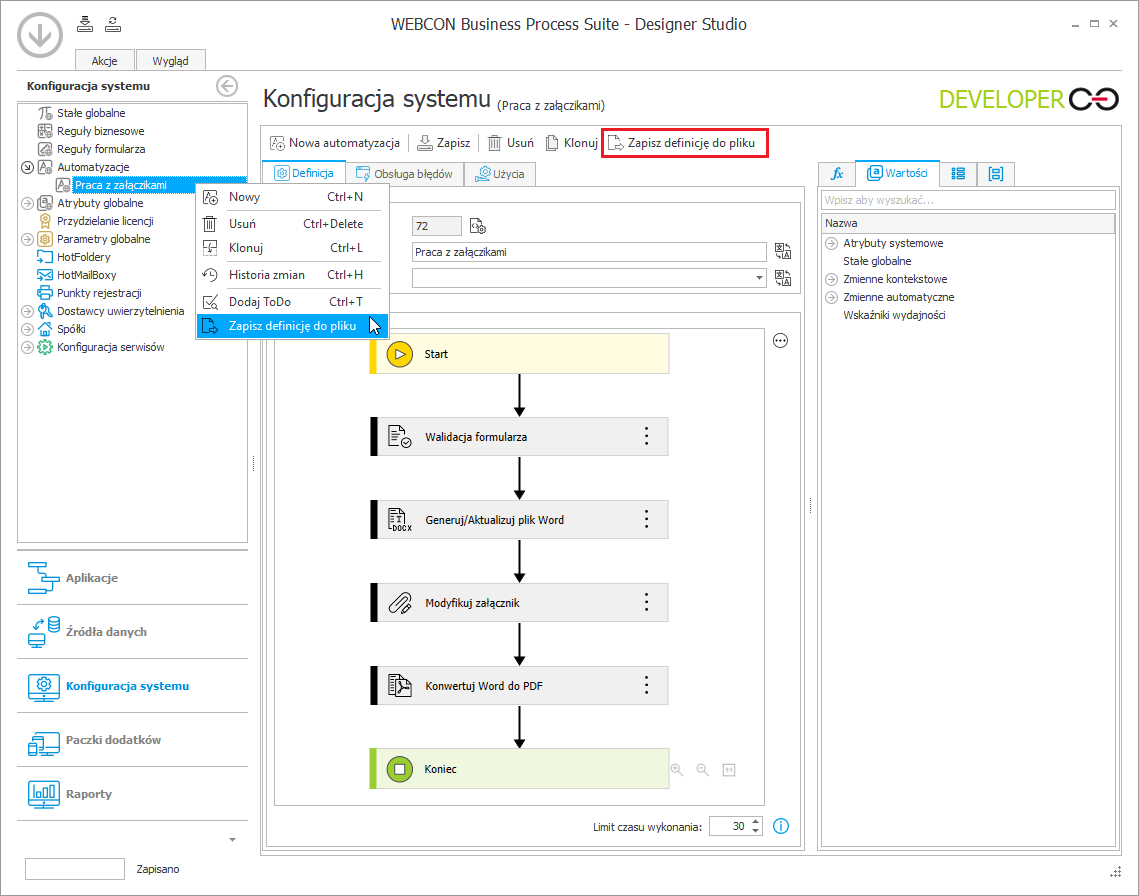Click Zapisz definicję do pliku menu entry

(x=293, y=326)
